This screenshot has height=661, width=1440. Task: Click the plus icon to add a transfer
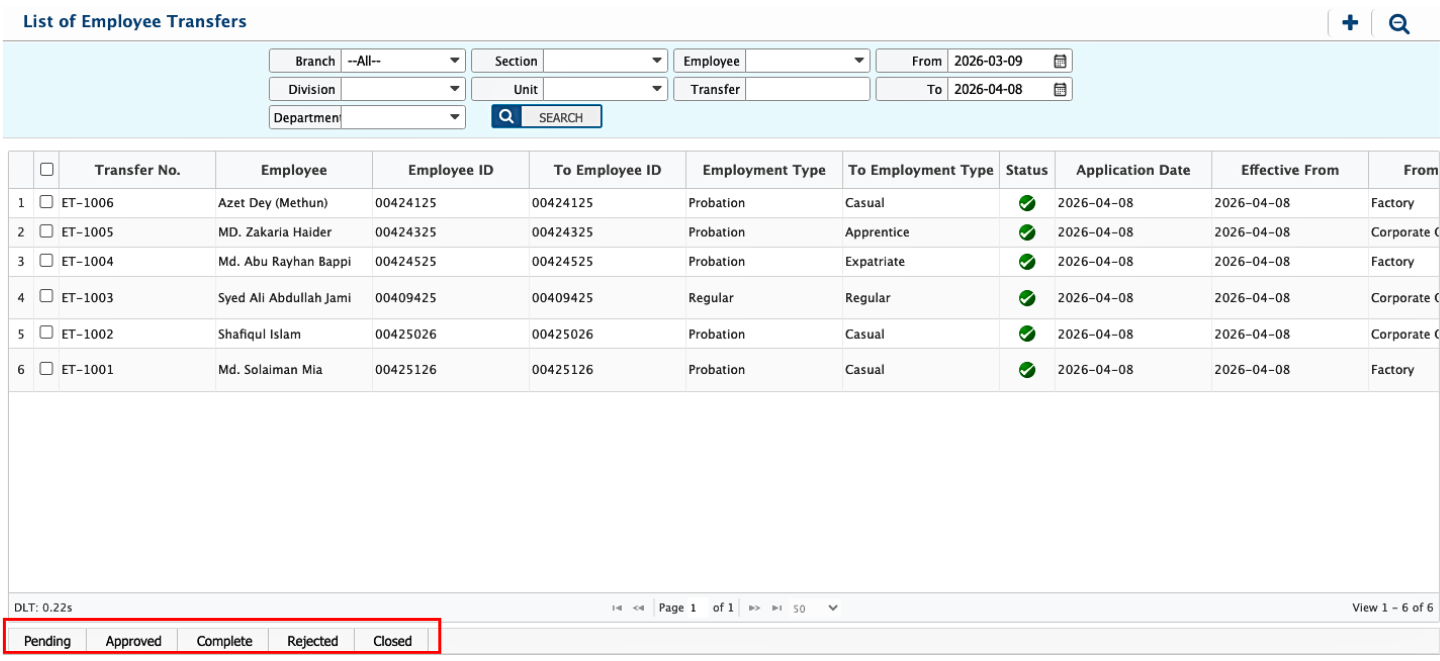[x=1349, y=23]
